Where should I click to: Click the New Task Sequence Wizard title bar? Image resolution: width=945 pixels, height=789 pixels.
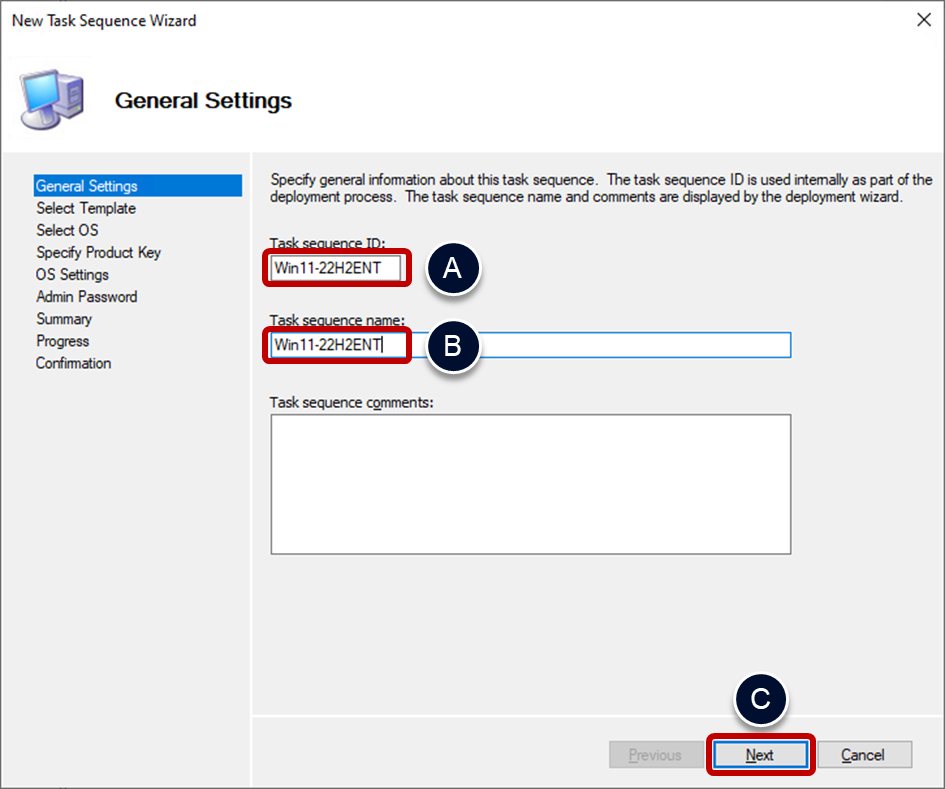tap(103, 19)
